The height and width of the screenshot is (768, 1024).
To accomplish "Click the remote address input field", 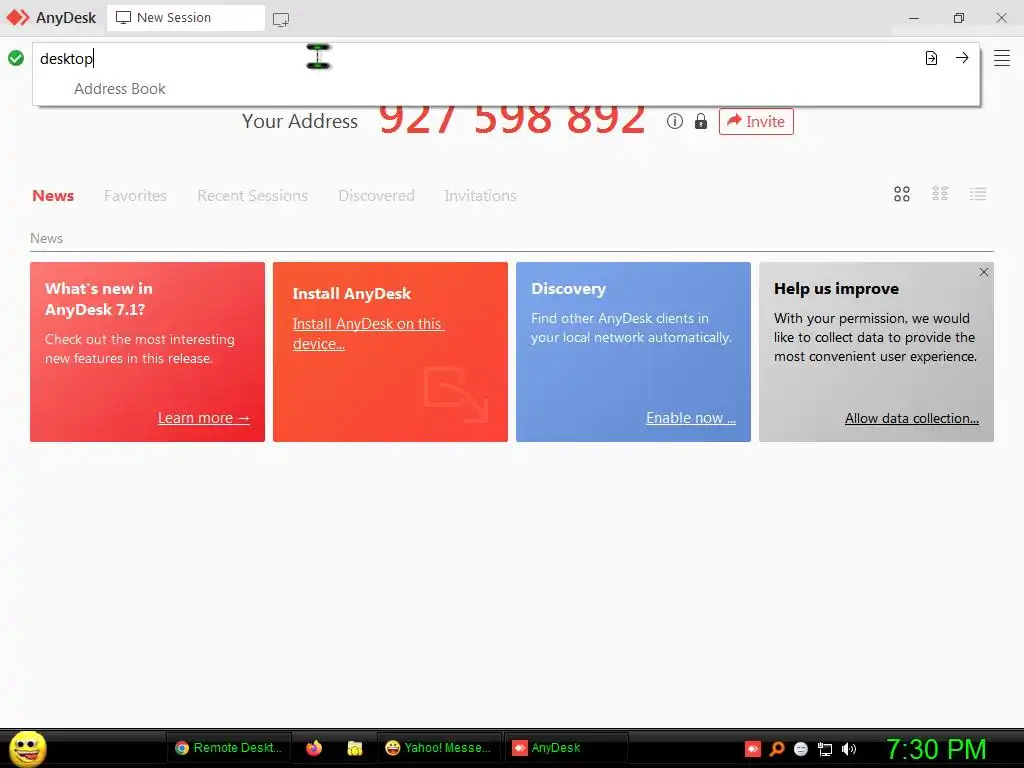I will pos(477,58).
